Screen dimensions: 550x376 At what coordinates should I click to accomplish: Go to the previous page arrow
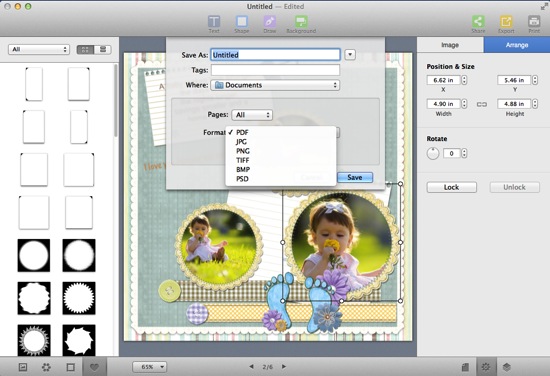(251, 367)
